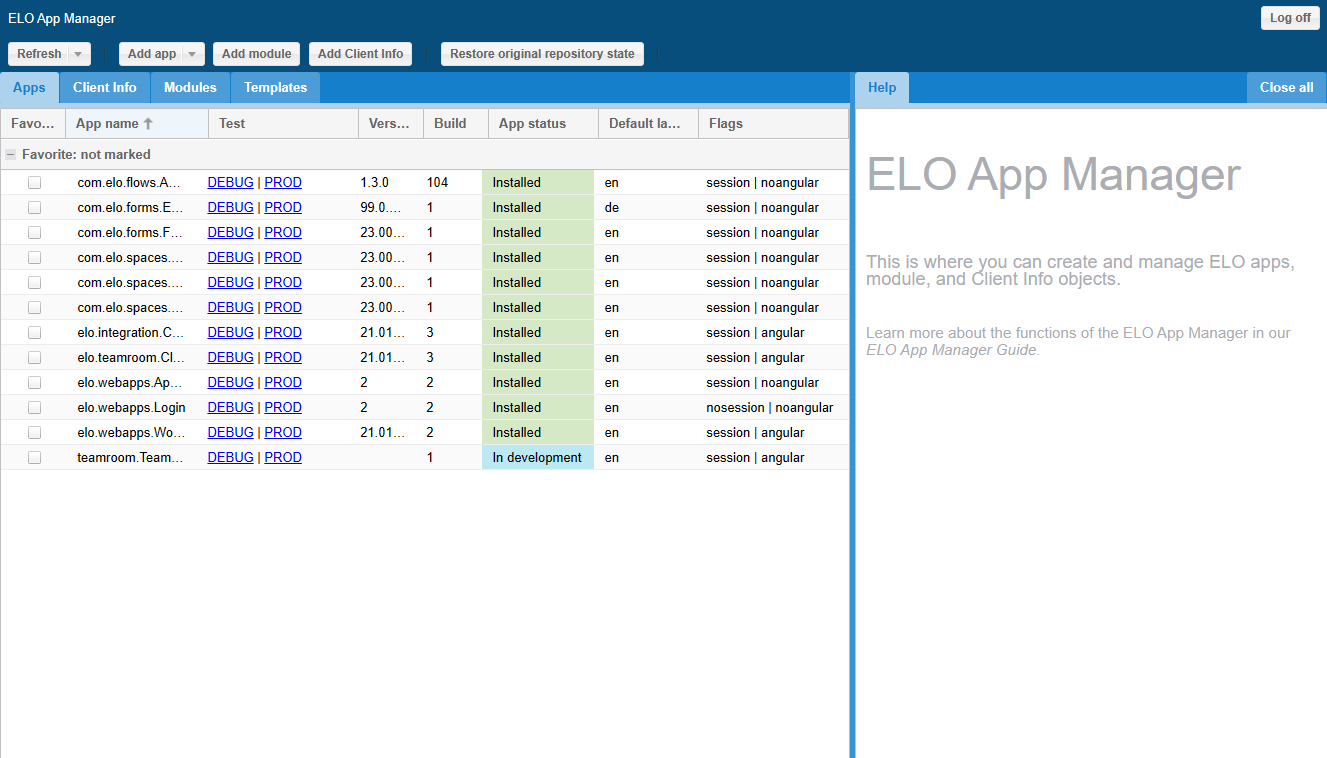Click the Add Client Info button
This screenshot has width=1327, height=758.
pos(360,54)
